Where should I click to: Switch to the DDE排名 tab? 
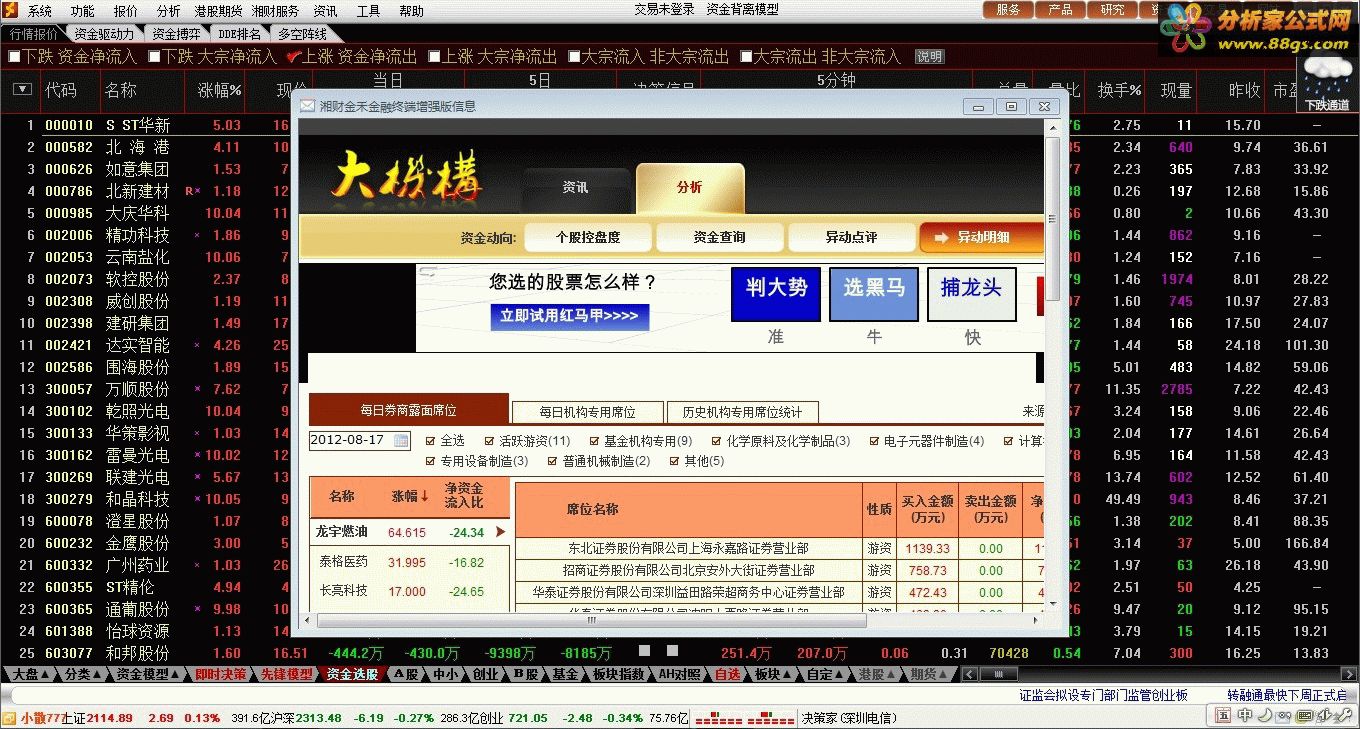point(239,34)
